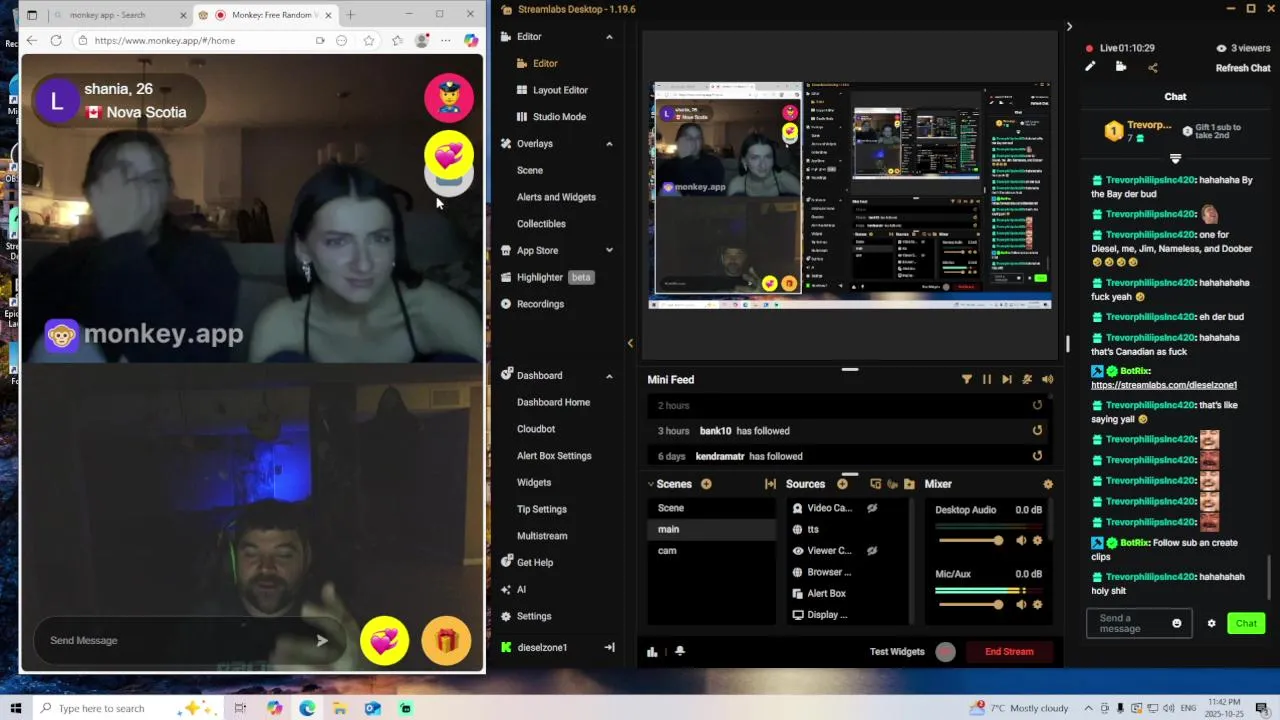1280x720 pixels.
Task: Click the scene transitions icon beside Scenes
Action: (x=770, y=484)
